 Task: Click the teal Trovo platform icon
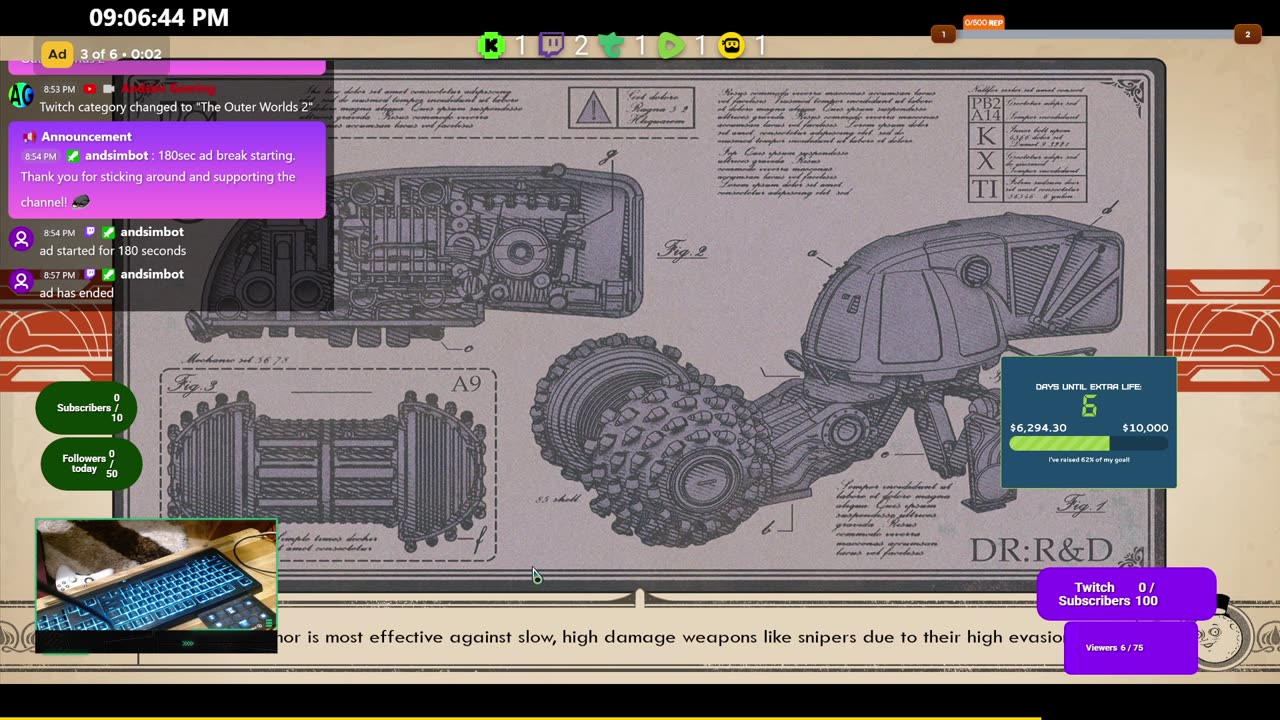coord(611,45)
